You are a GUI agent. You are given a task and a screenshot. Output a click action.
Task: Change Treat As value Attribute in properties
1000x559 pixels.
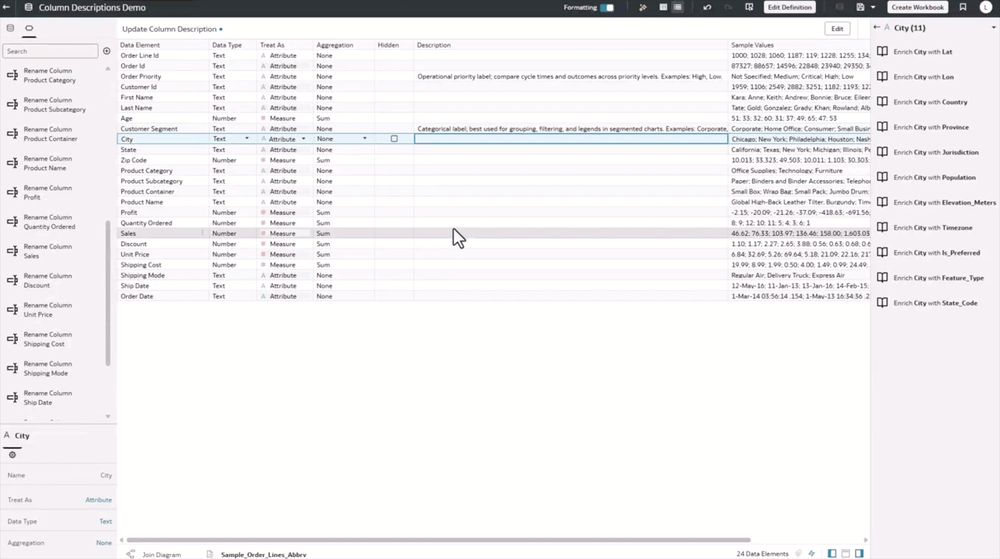pos(98,500)
